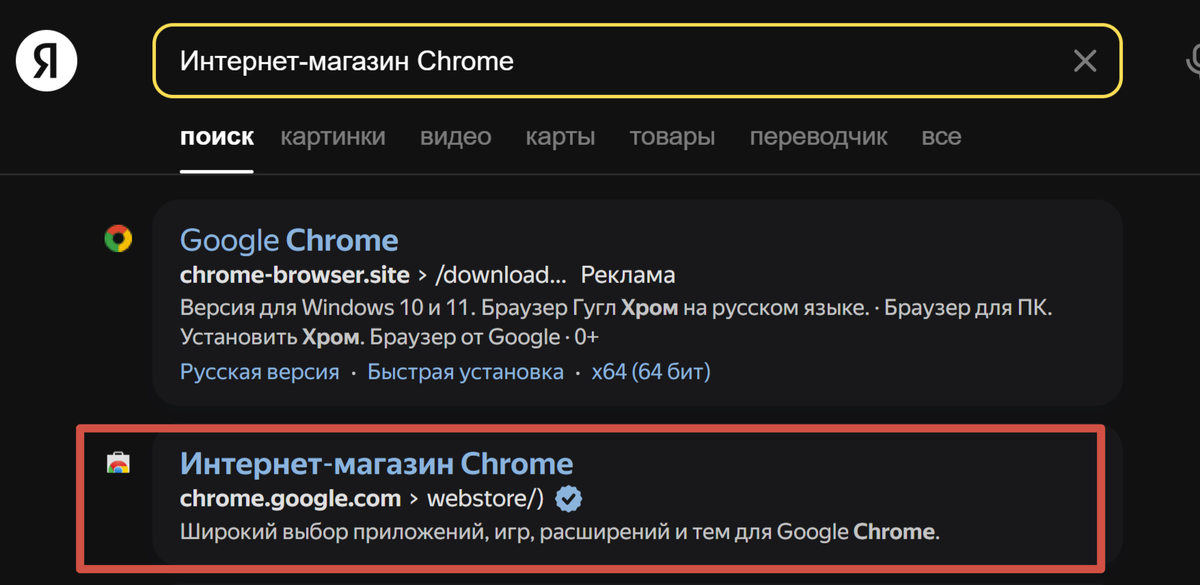Show the все tab
This screenshot has height=585, width=1200.
[941, 137]
